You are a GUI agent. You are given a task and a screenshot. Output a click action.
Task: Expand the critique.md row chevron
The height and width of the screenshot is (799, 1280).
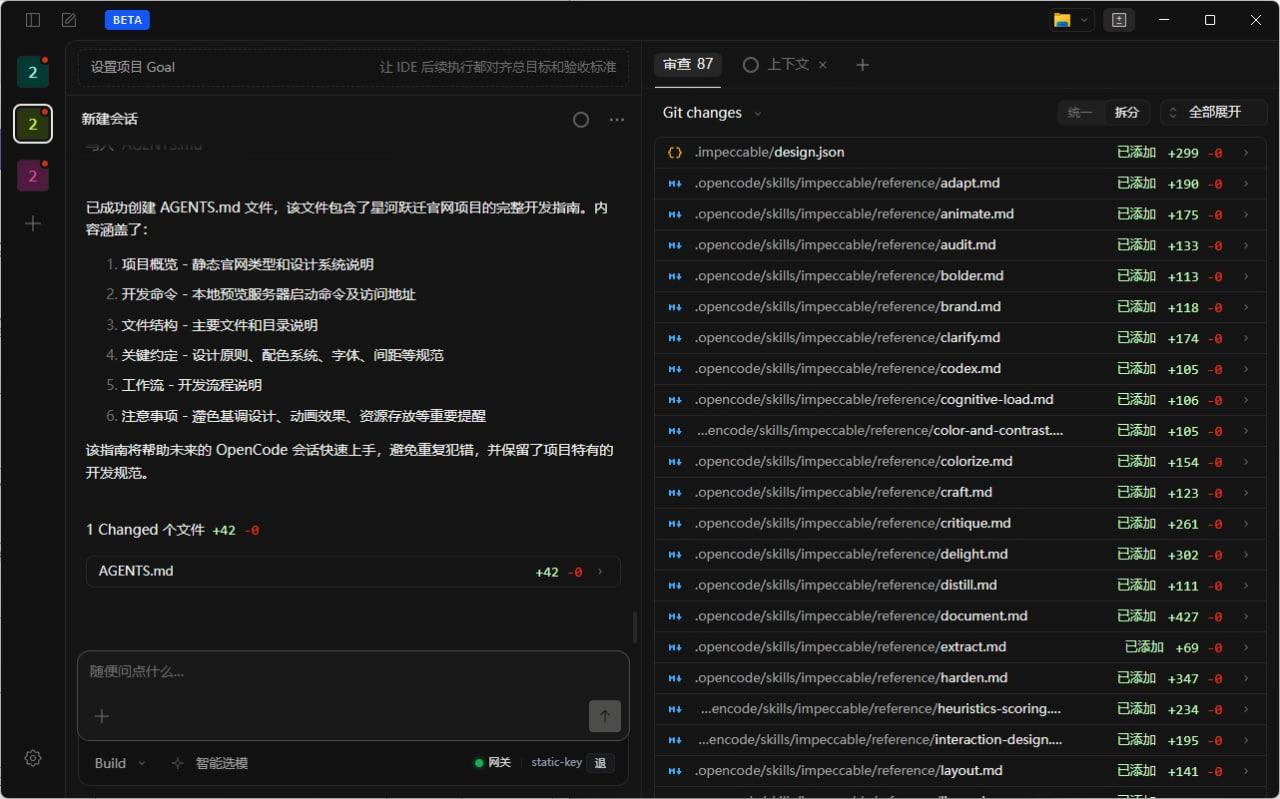tap(1246, 524)
